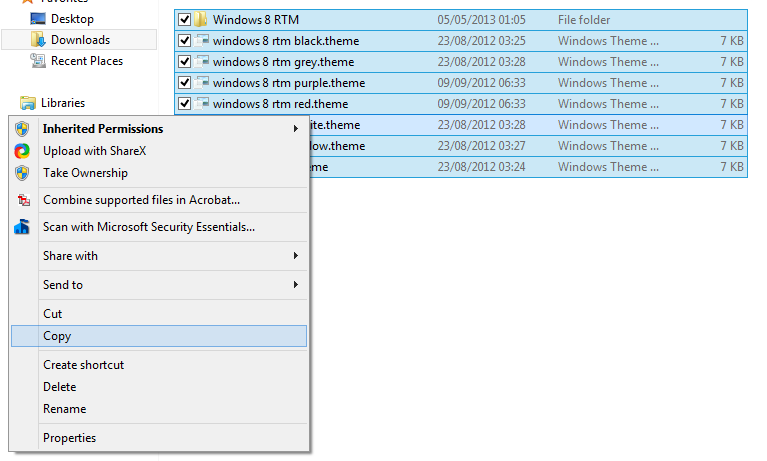Expand the Inherited Permissions submenu arrow
This screenshot has height=461, width=767.
click(x=295, y=129)
